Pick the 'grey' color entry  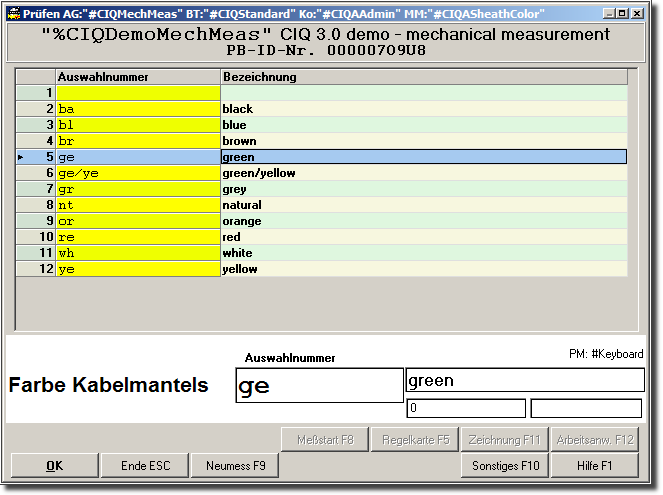pos(423,189)
